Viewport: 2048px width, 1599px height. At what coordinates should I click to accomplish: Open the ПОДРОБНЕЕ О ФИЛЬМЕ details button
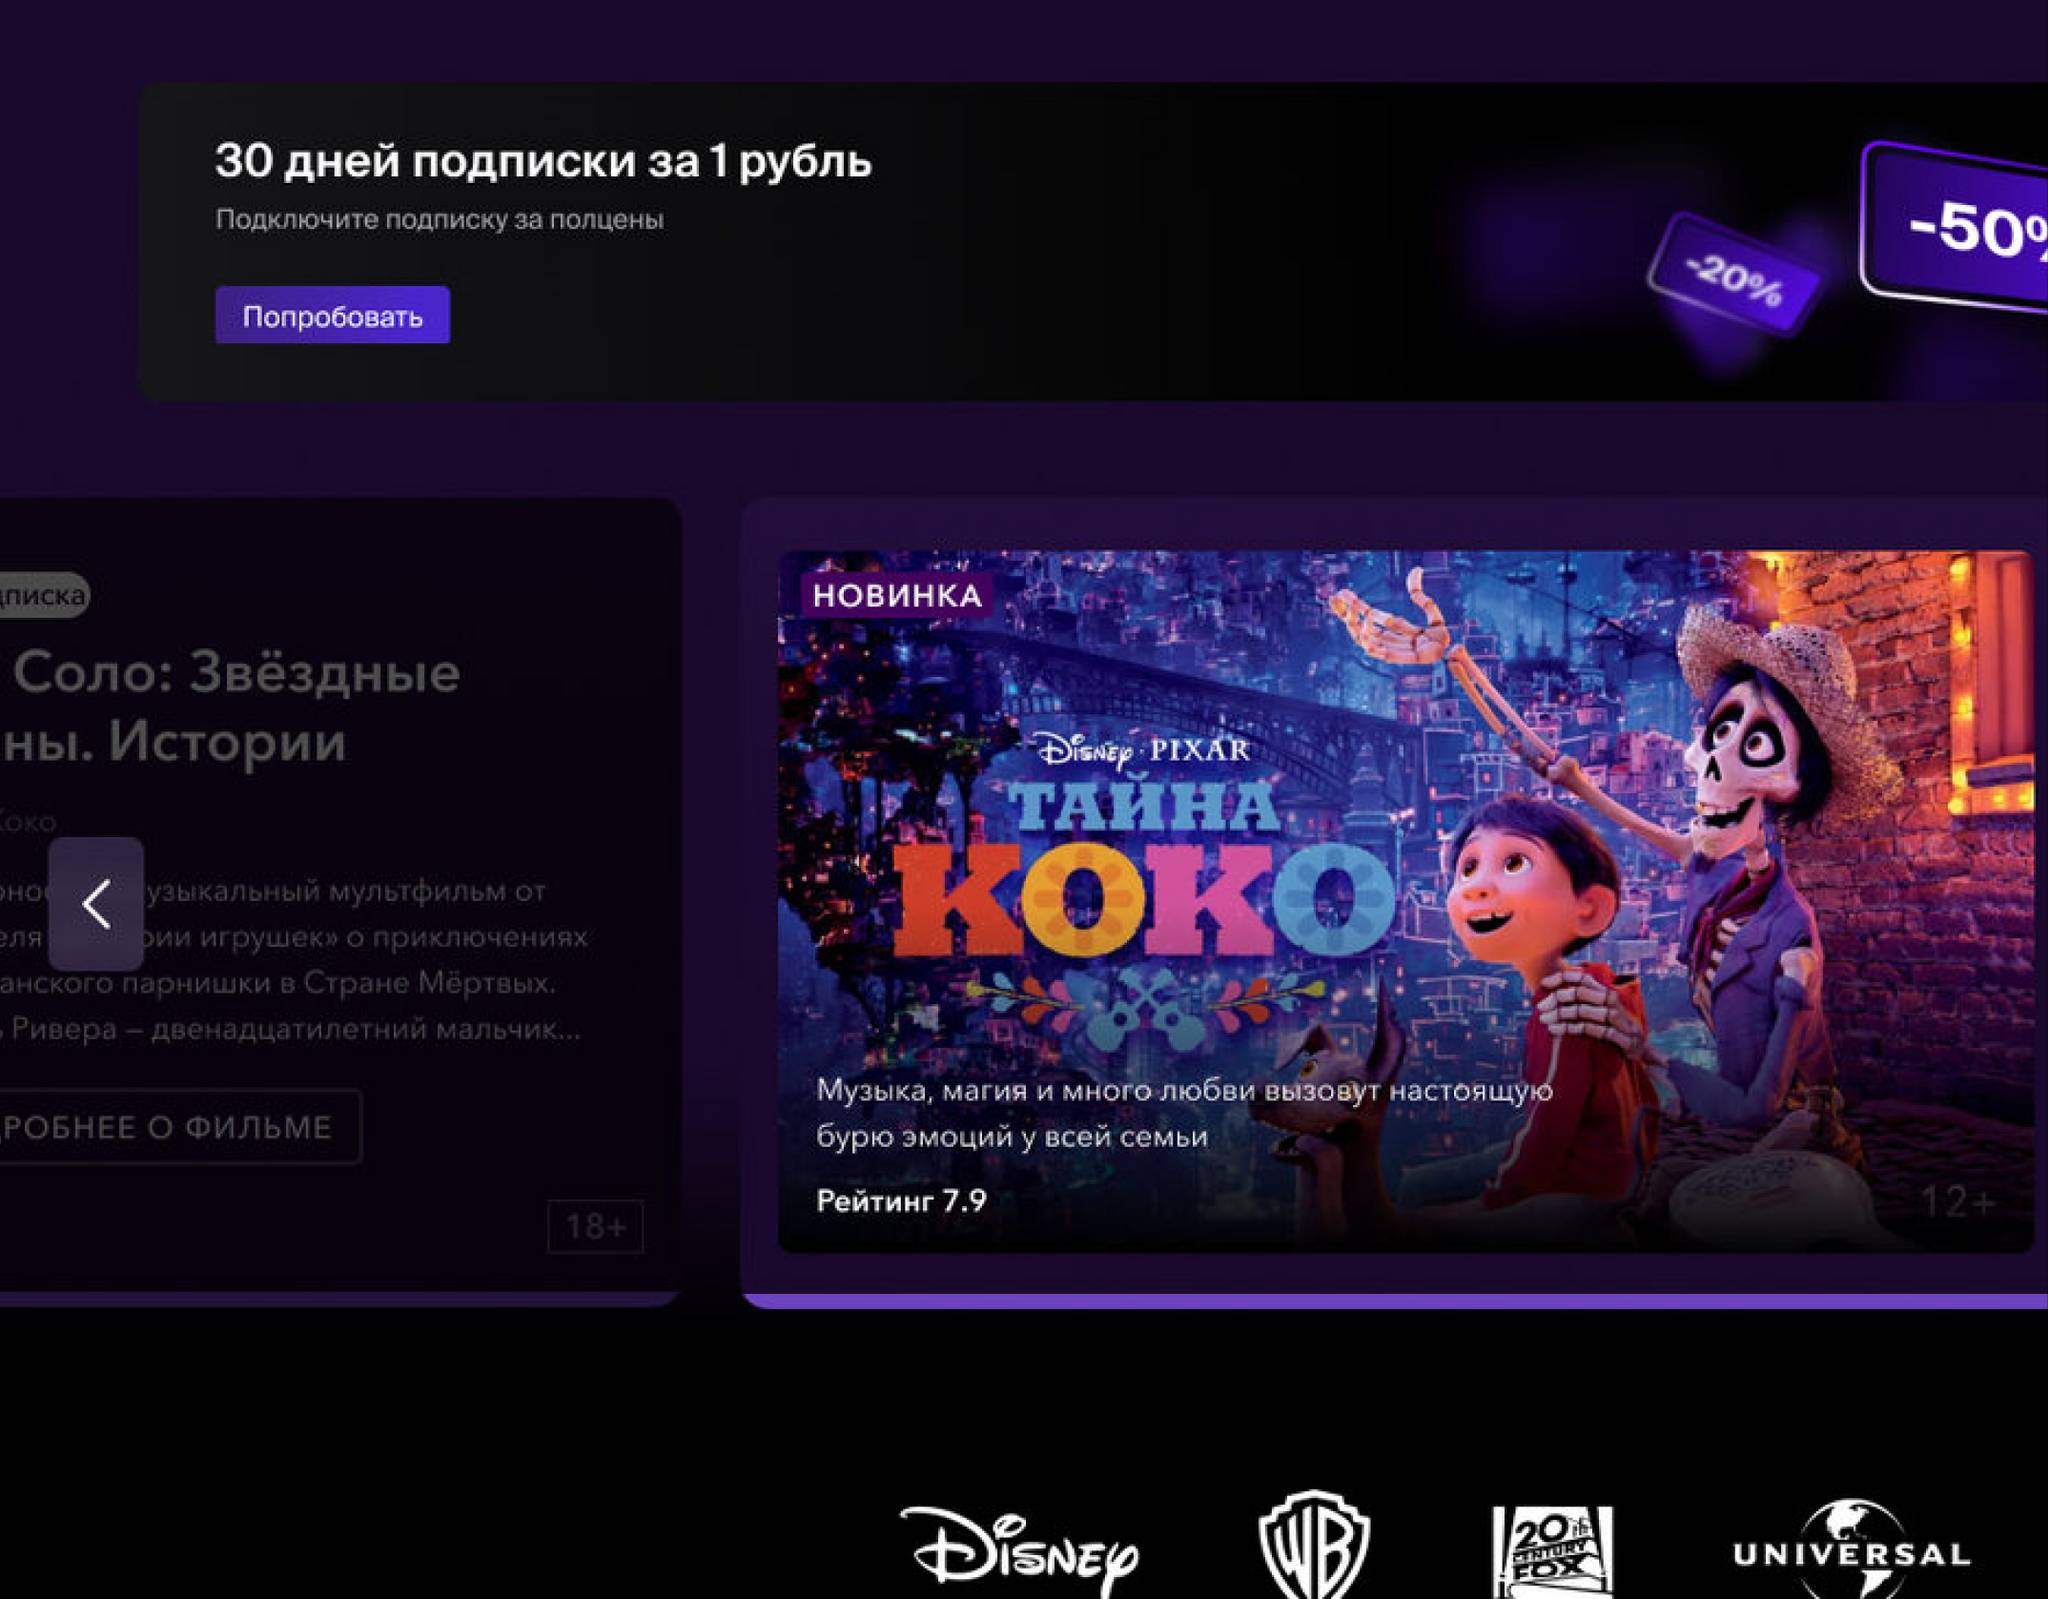coord(180,1127)
